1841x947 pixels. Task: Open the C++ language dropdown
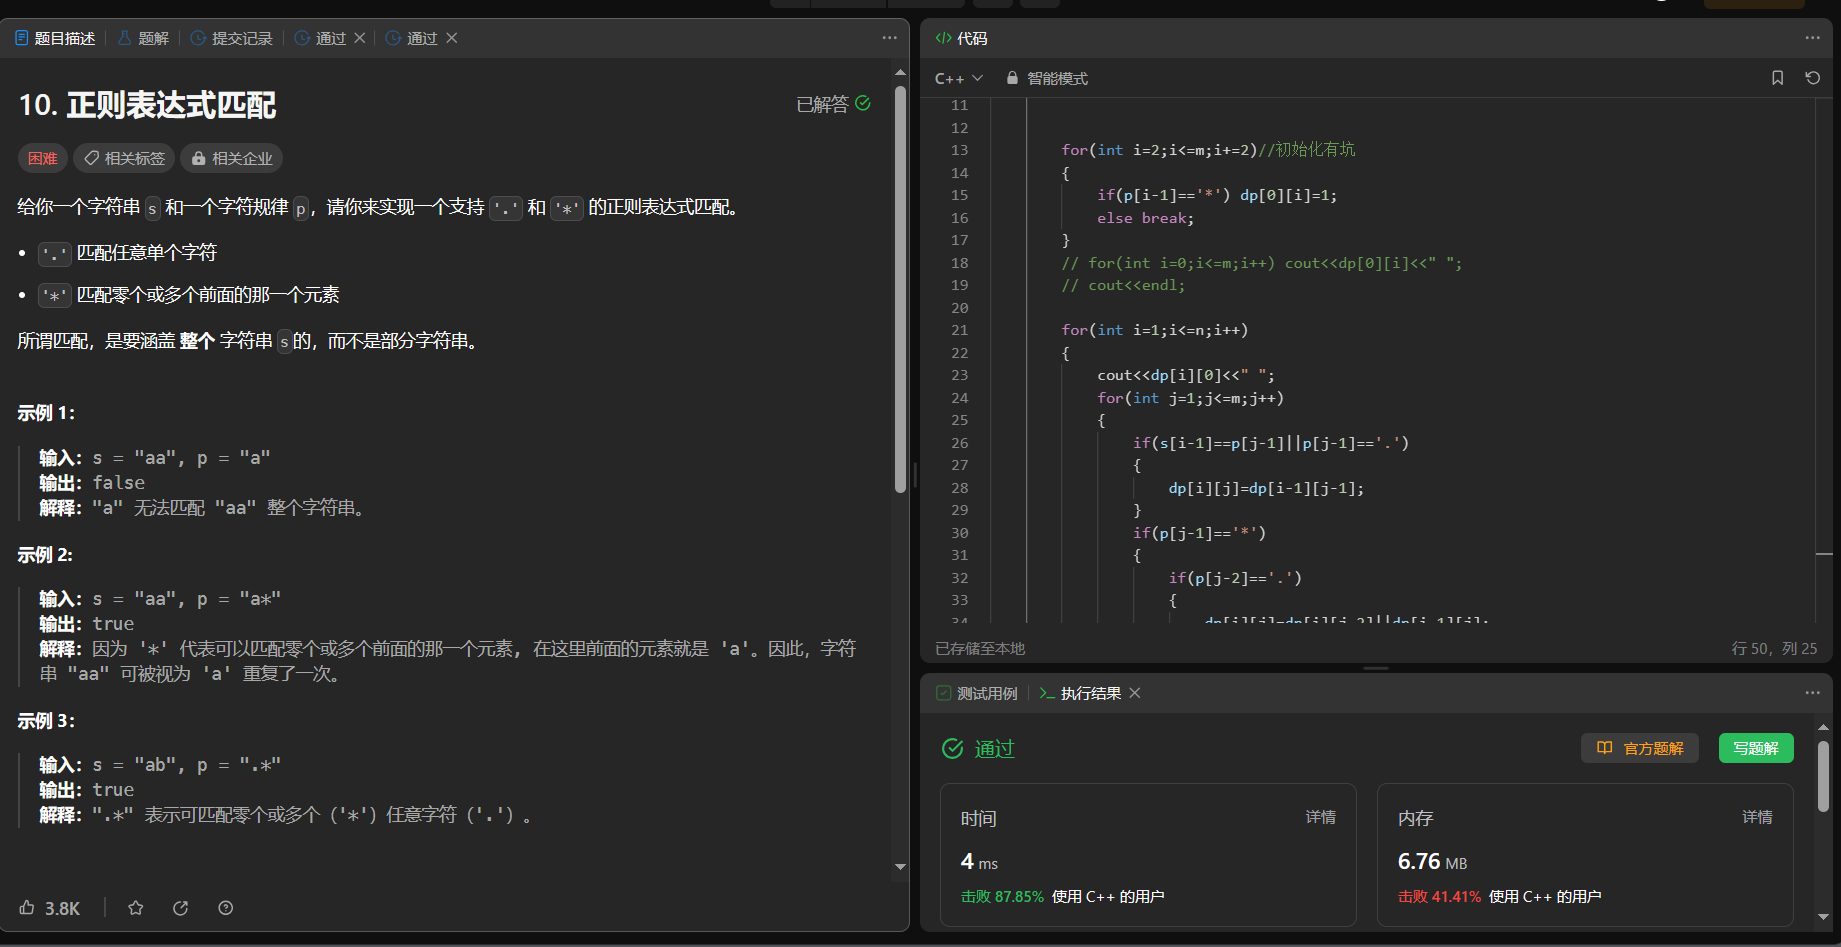click(x=959, y=78)
